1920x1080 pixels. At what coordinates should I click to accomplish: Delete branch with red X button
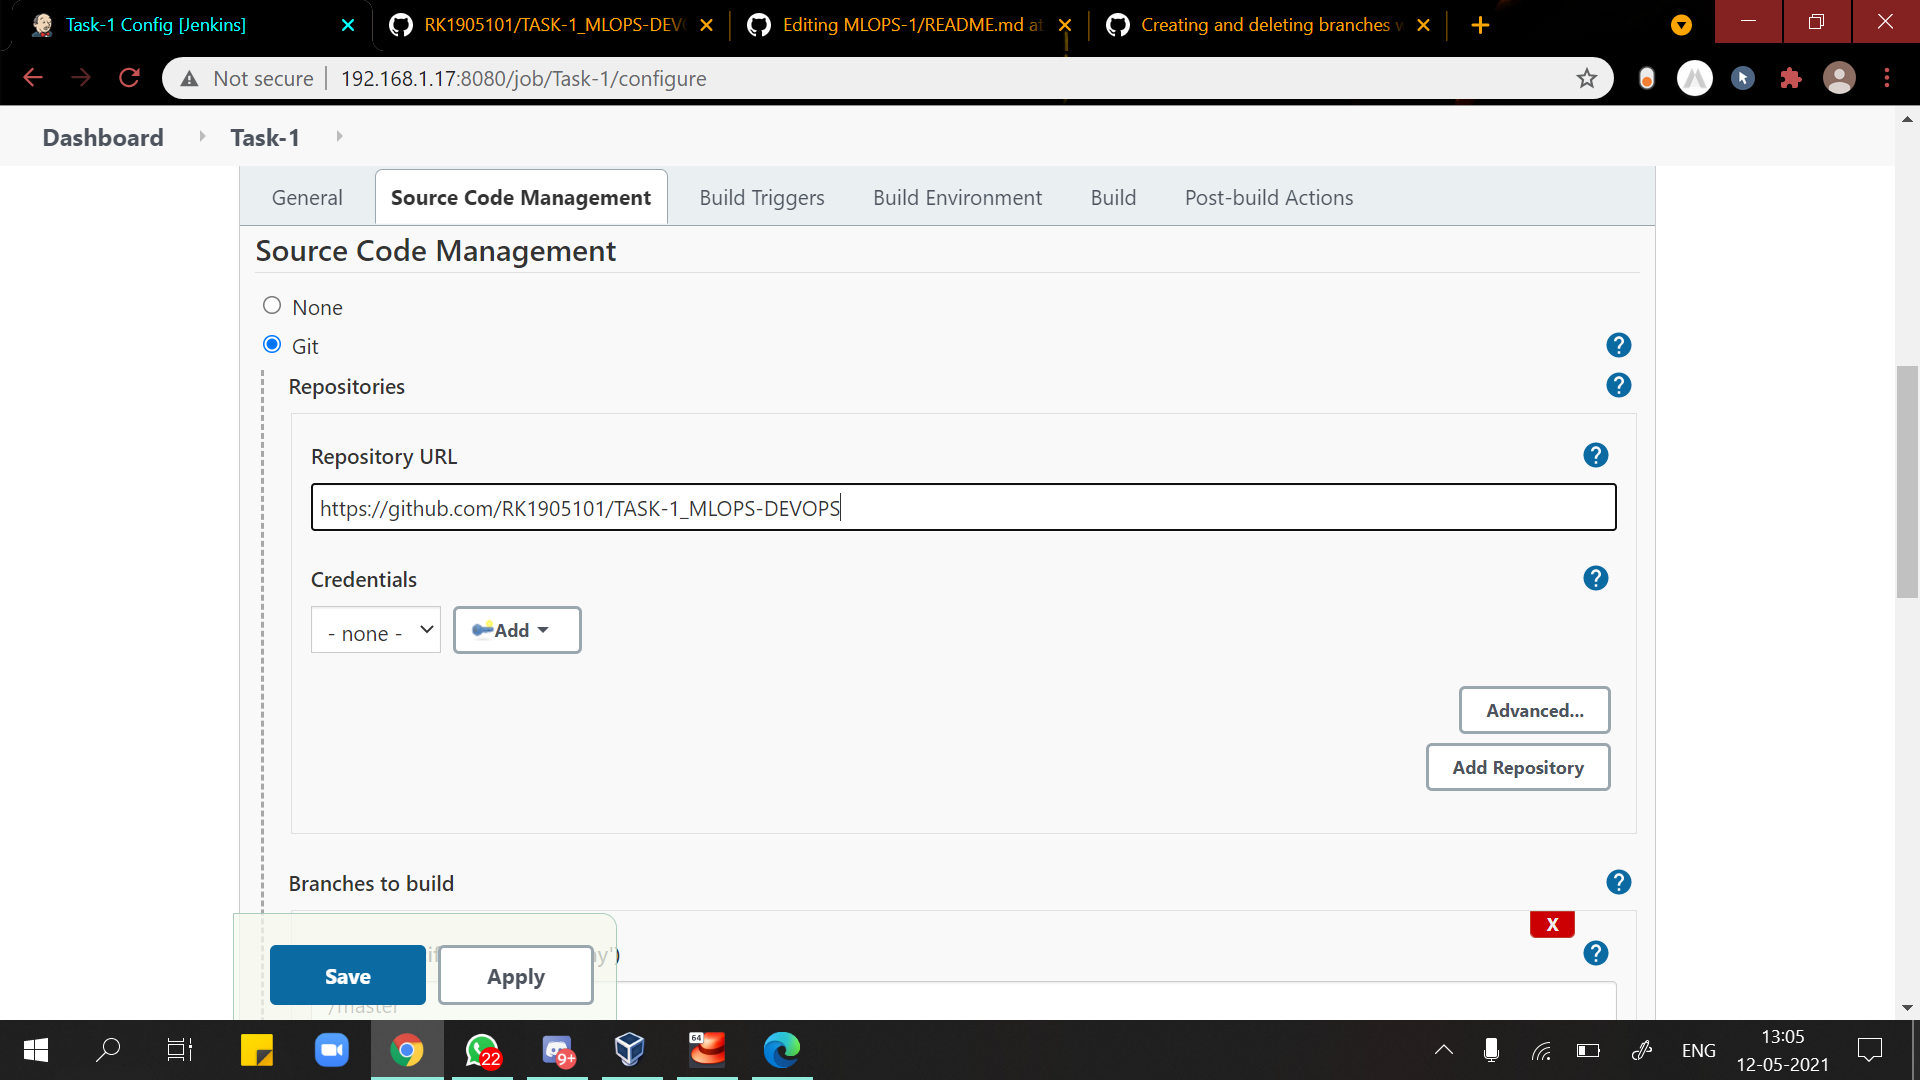[x=1552, y=924]
